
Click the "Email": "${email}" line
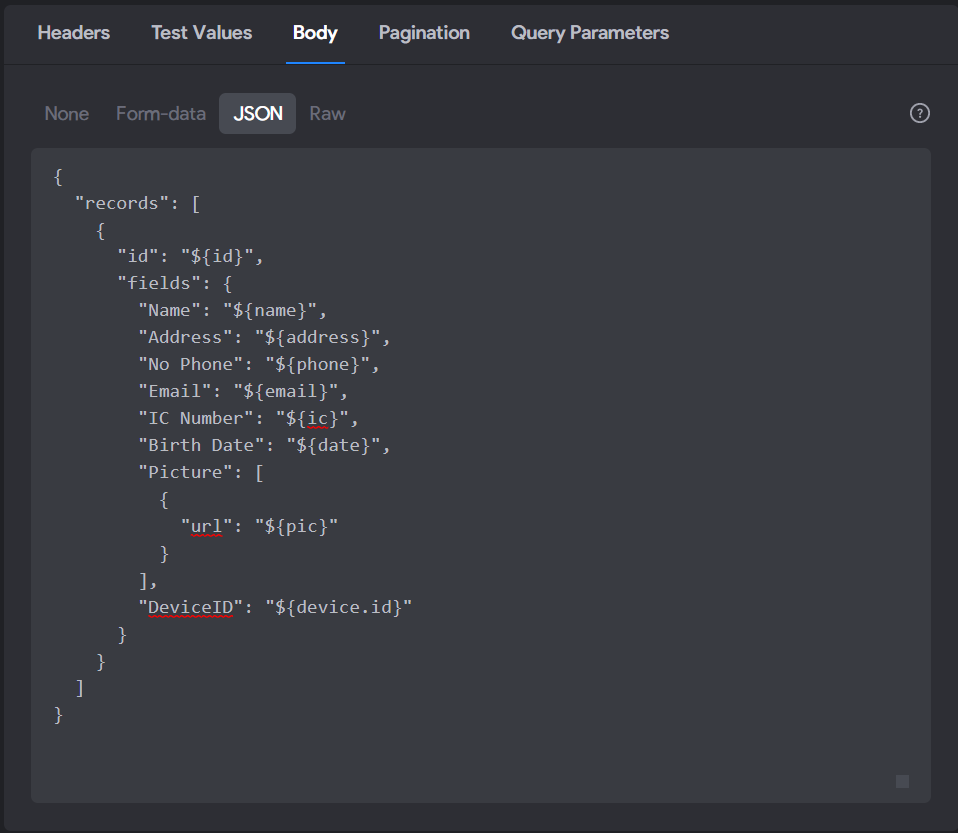243,391
